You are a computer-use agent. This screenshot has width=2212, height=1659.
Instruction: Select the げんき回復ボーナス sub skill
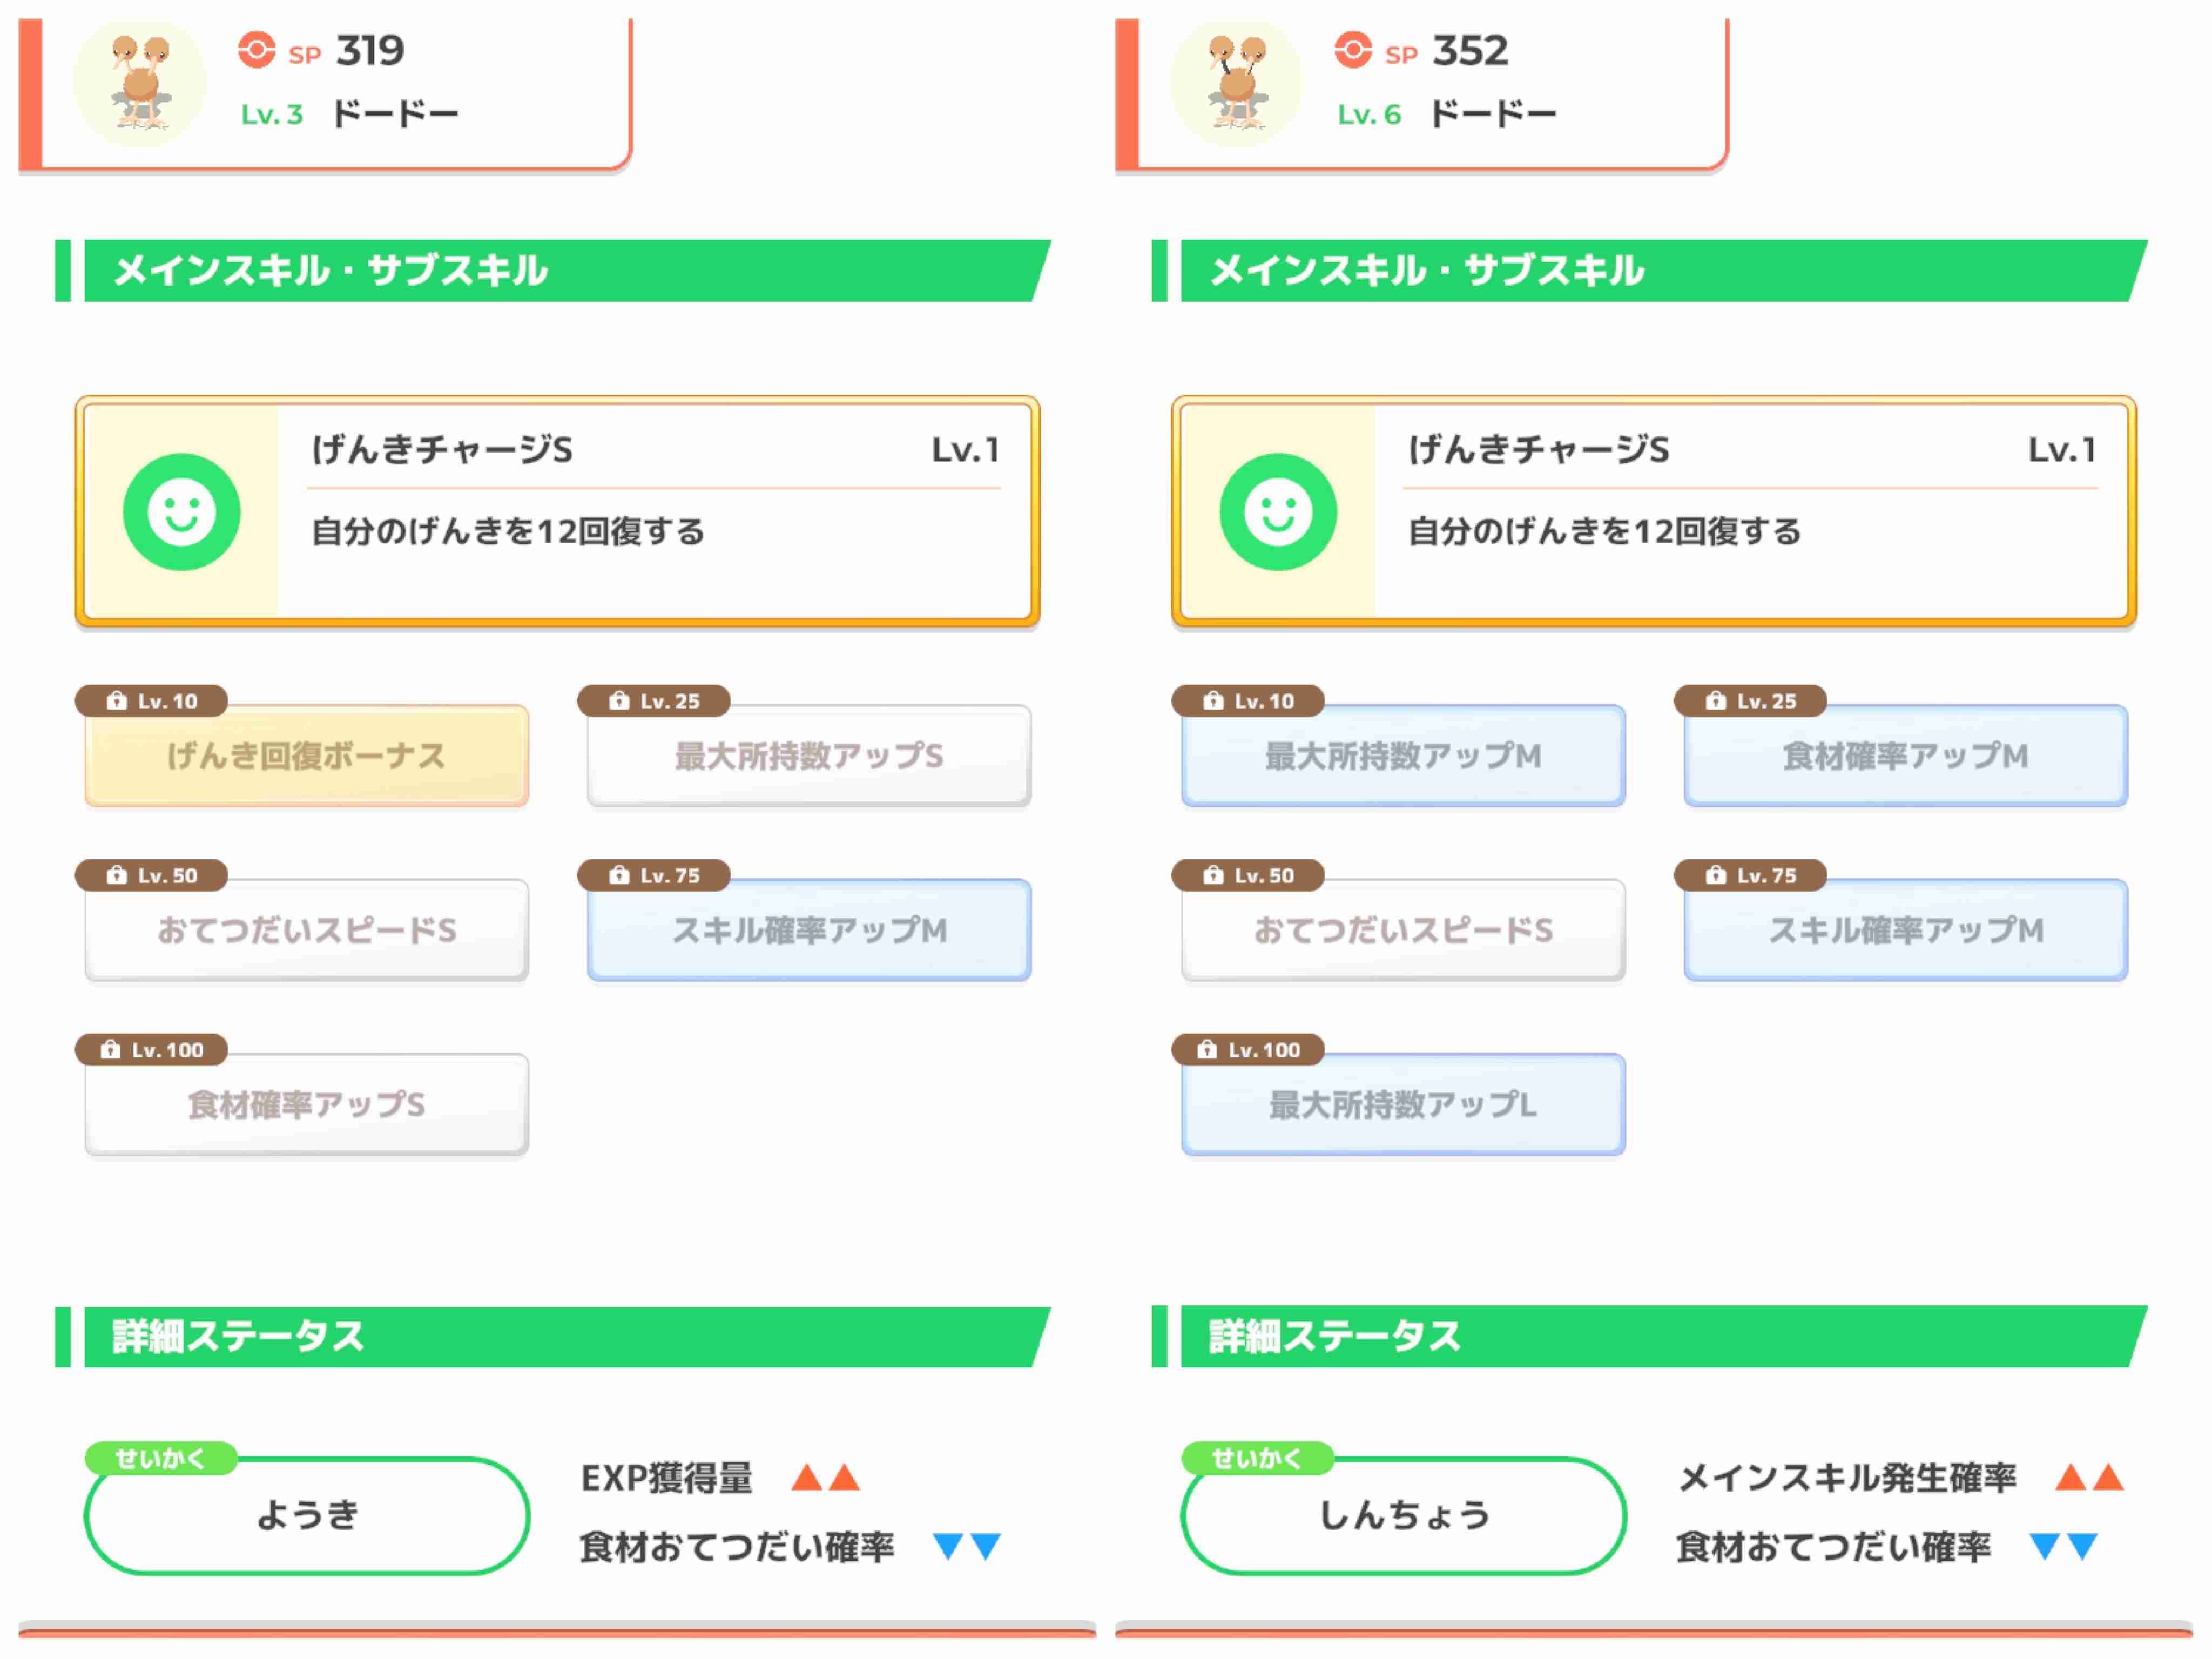pyautogui.click(x=306, y=756)
